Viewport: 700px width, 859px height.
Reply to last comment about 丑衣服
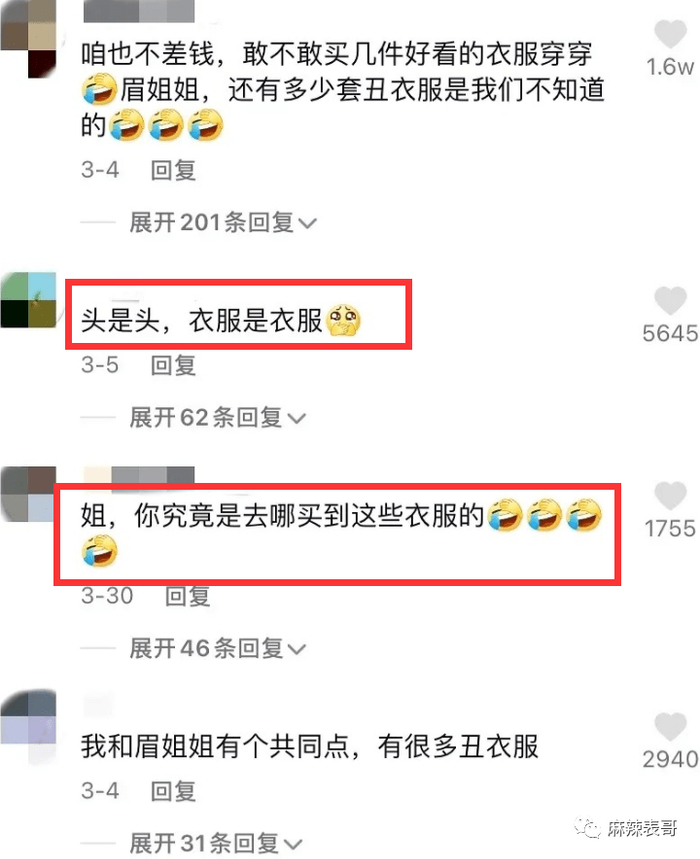point(173,791)
